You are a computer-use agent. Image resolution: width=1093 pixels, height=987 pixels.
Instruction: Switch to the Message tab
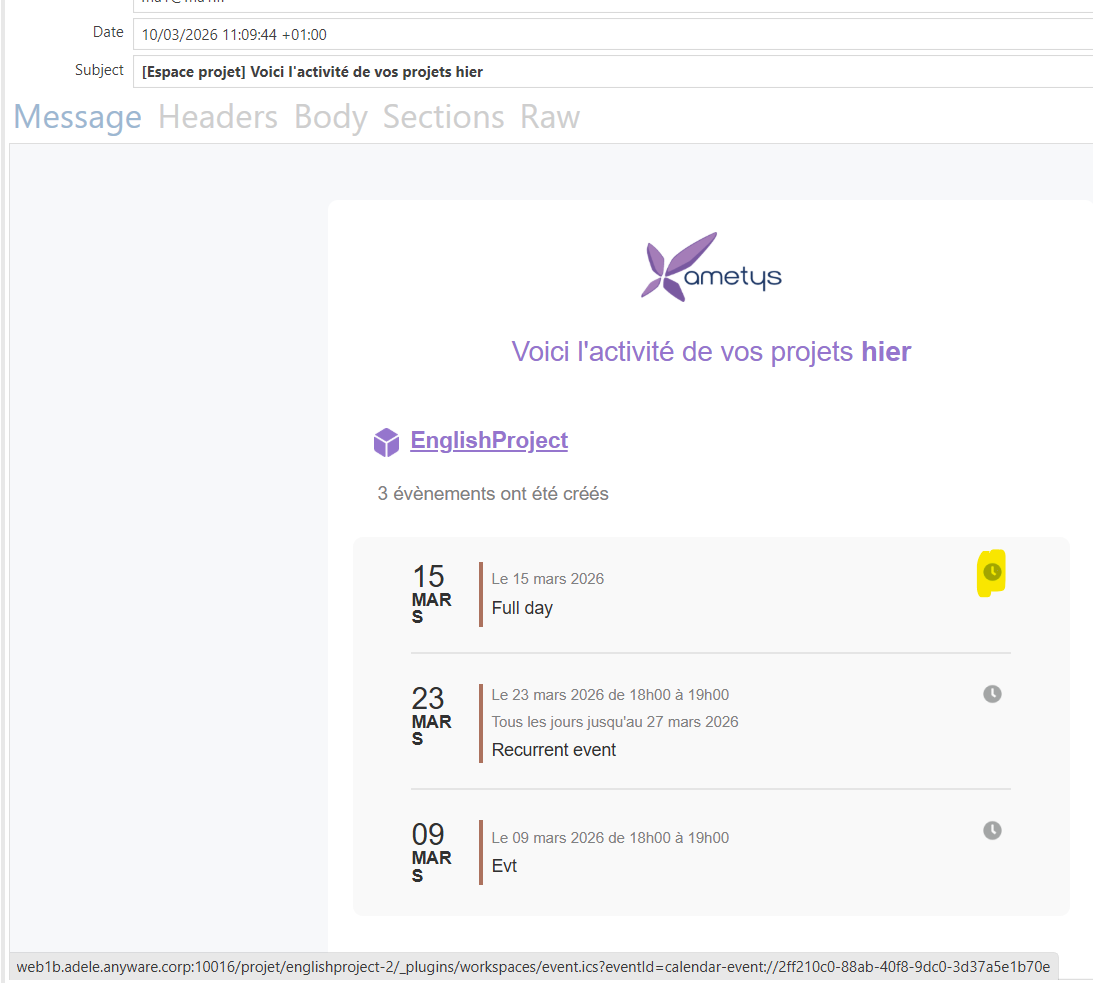(78, 117)
